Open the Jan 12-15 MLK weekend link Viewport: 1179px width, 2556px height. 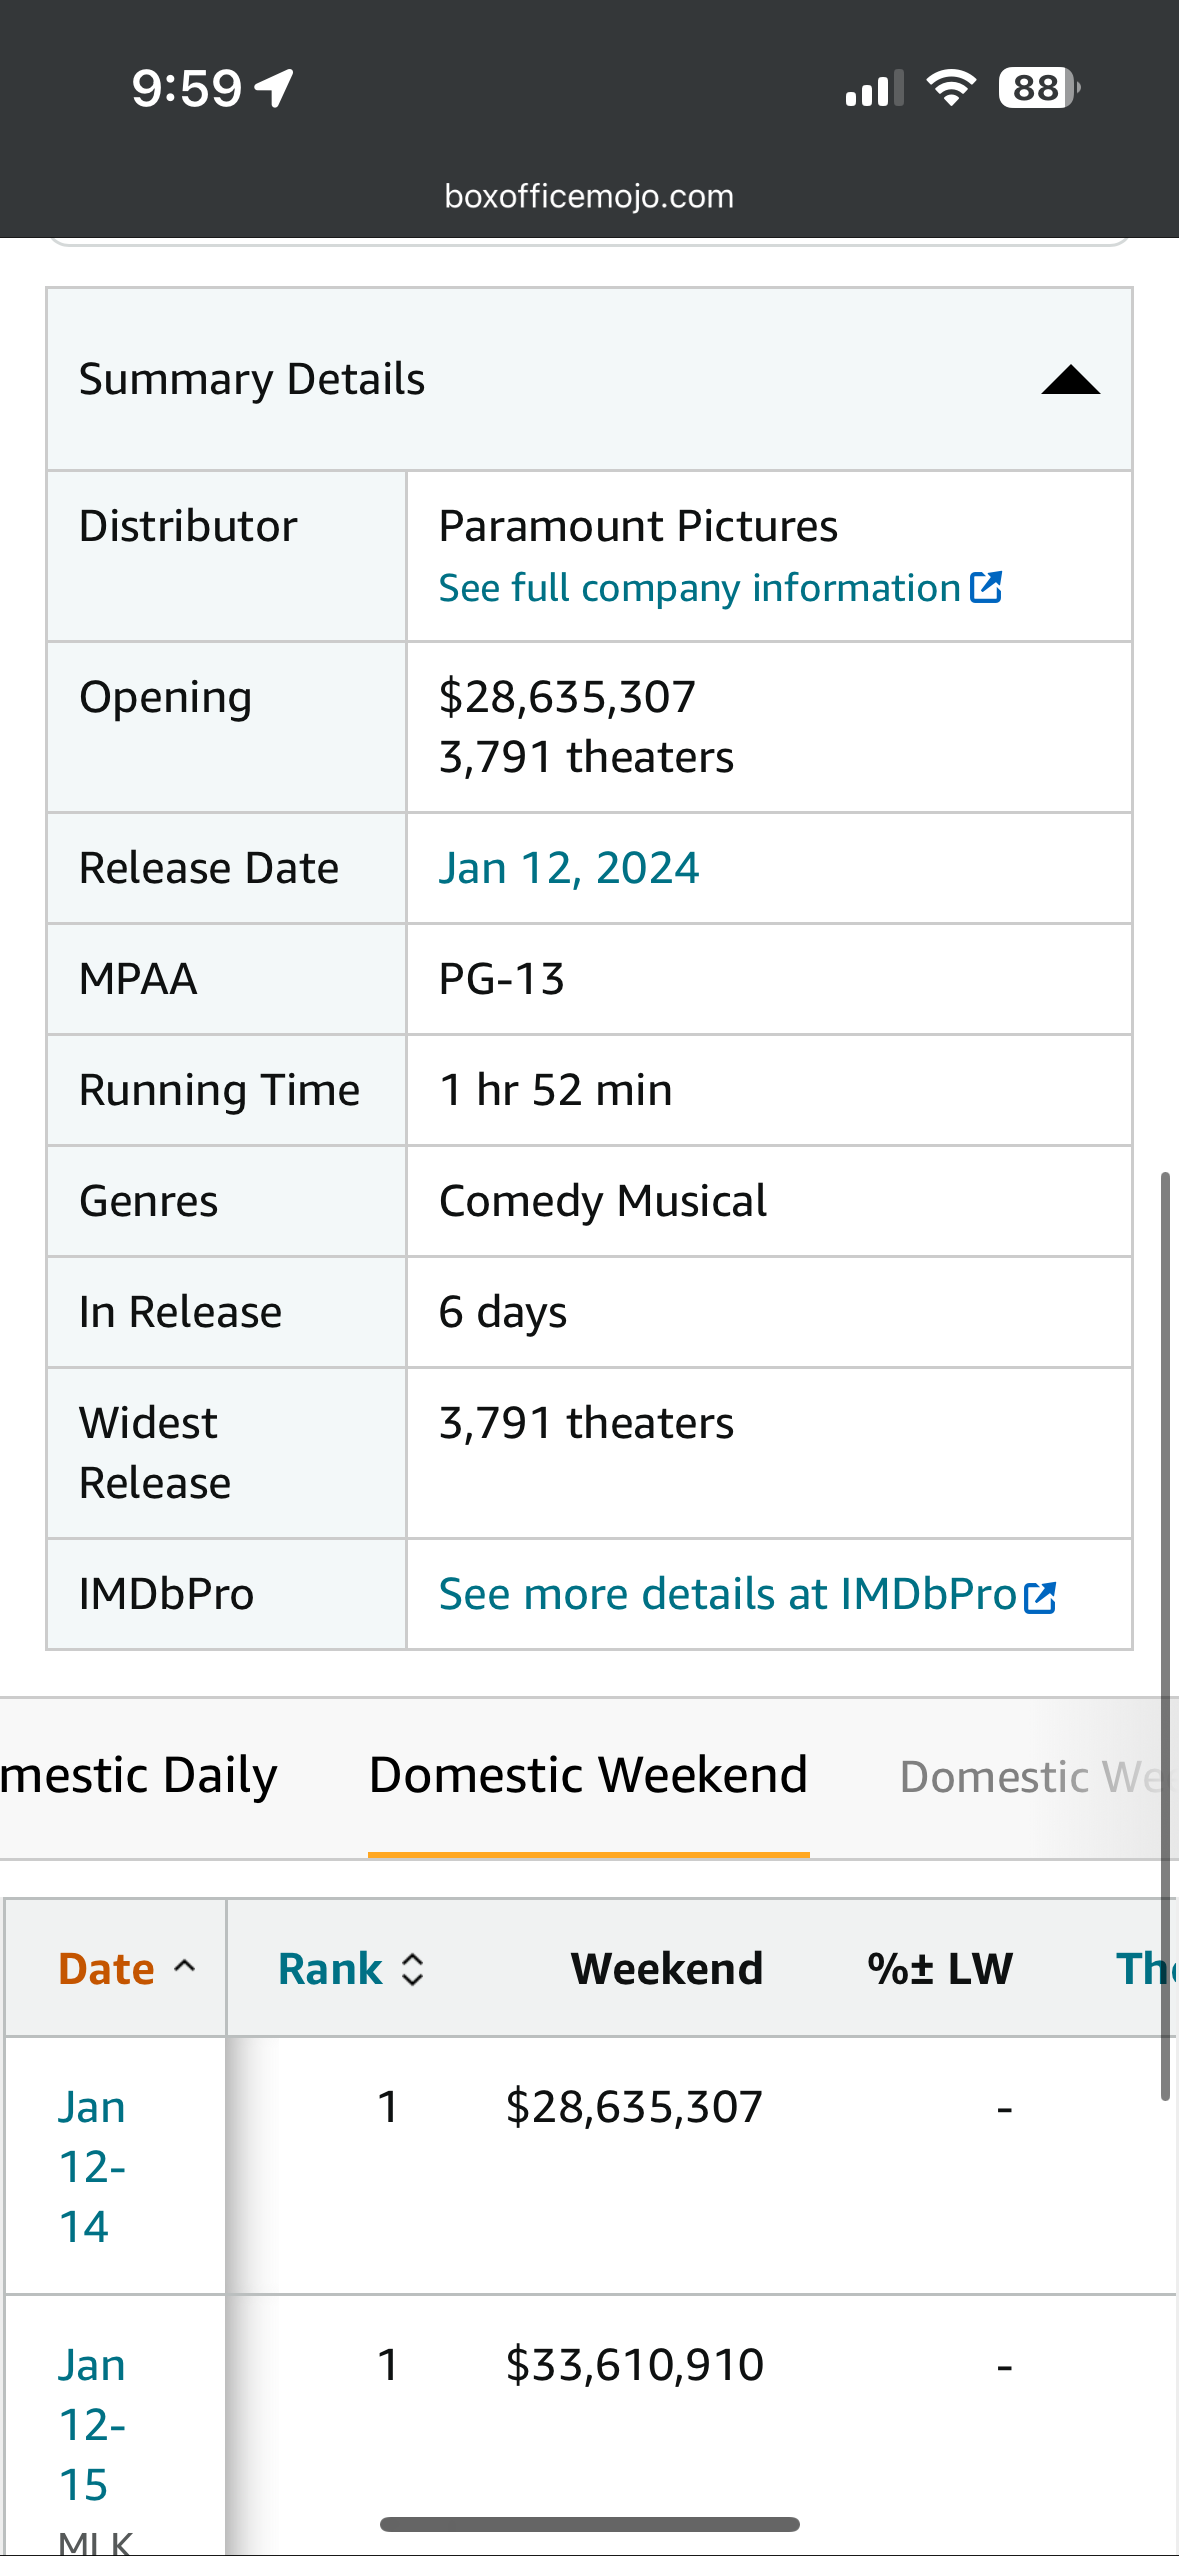tap(90, 2424)
